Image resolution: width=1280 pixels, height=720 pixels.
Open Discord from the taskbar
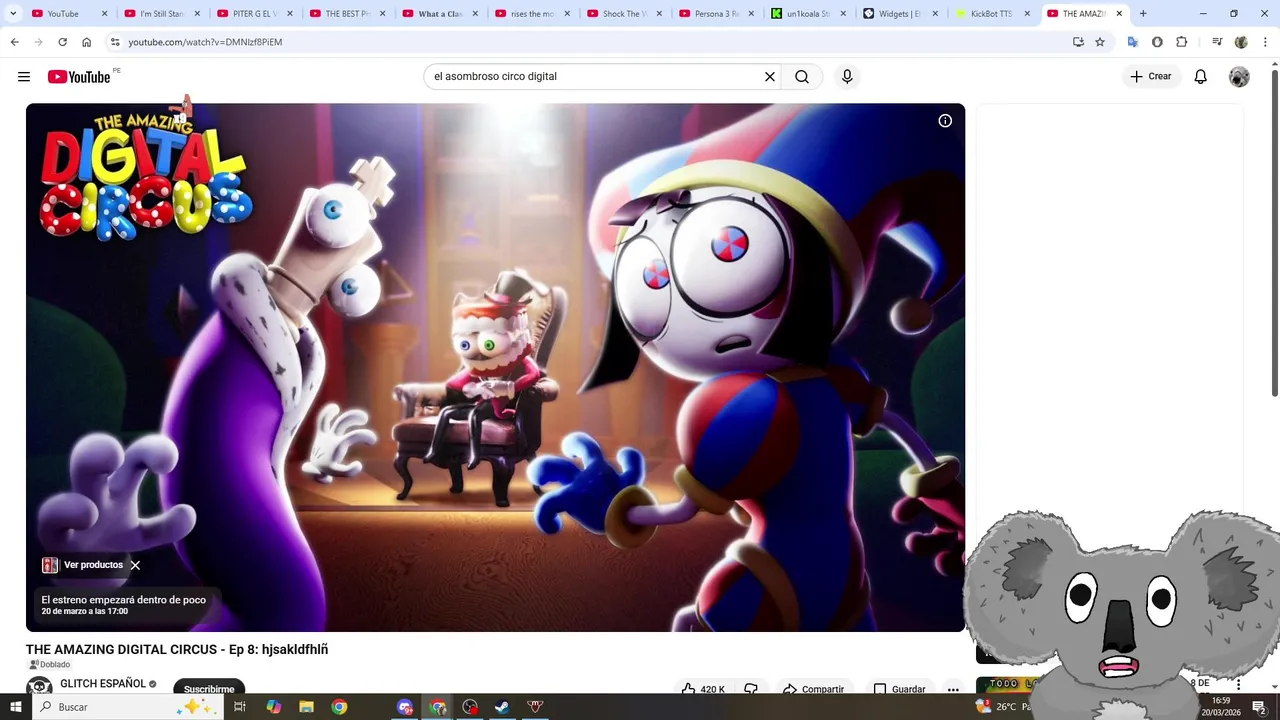pyautogui.click(x=404, y=707)
